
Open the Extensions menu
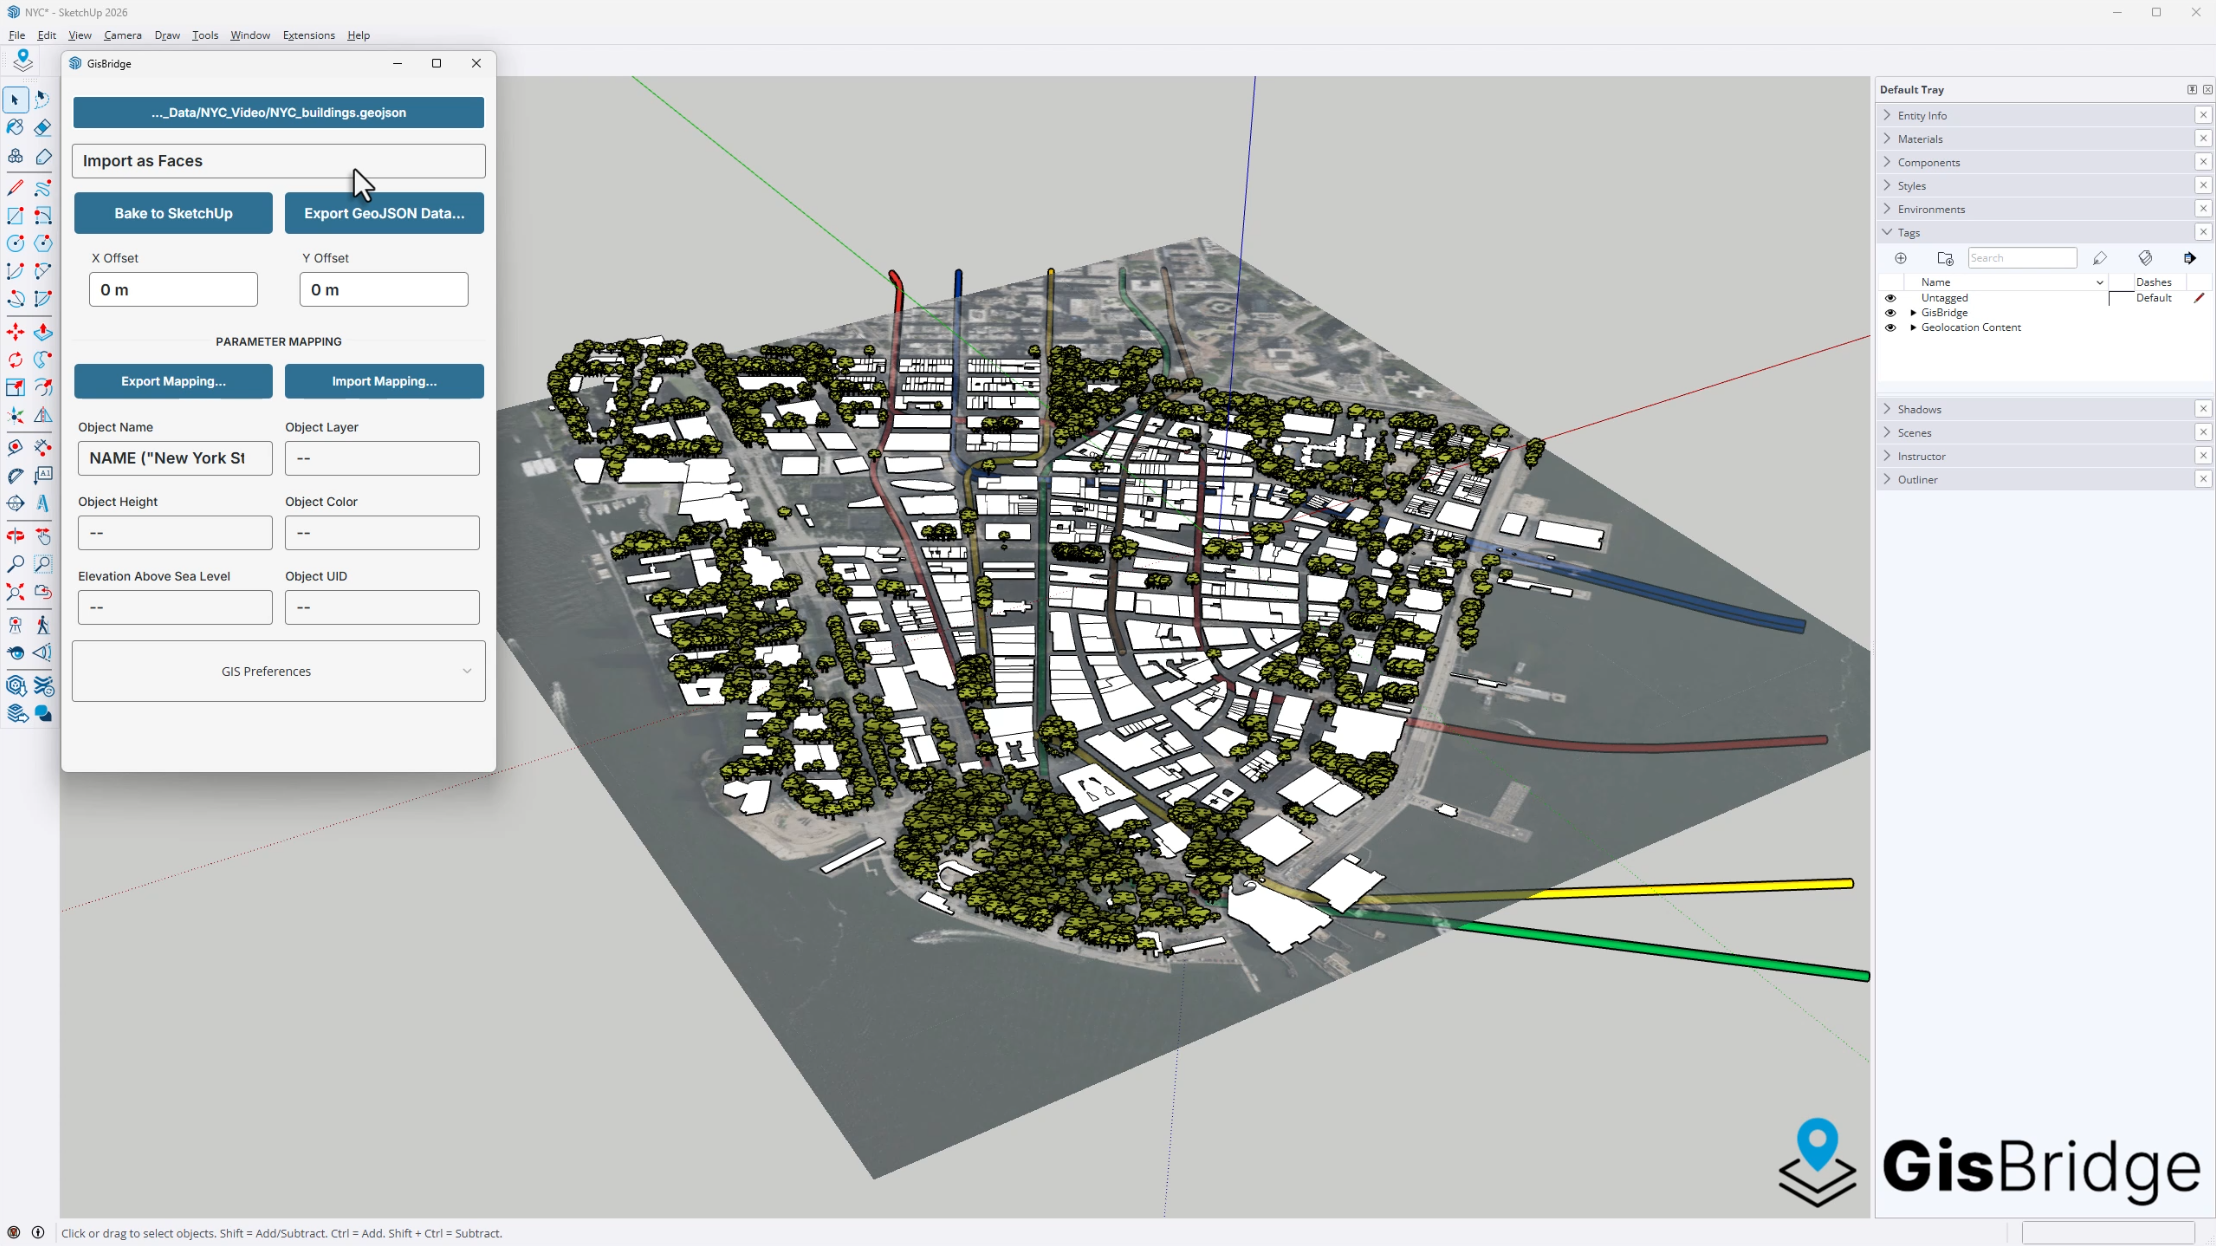[308, 35]
